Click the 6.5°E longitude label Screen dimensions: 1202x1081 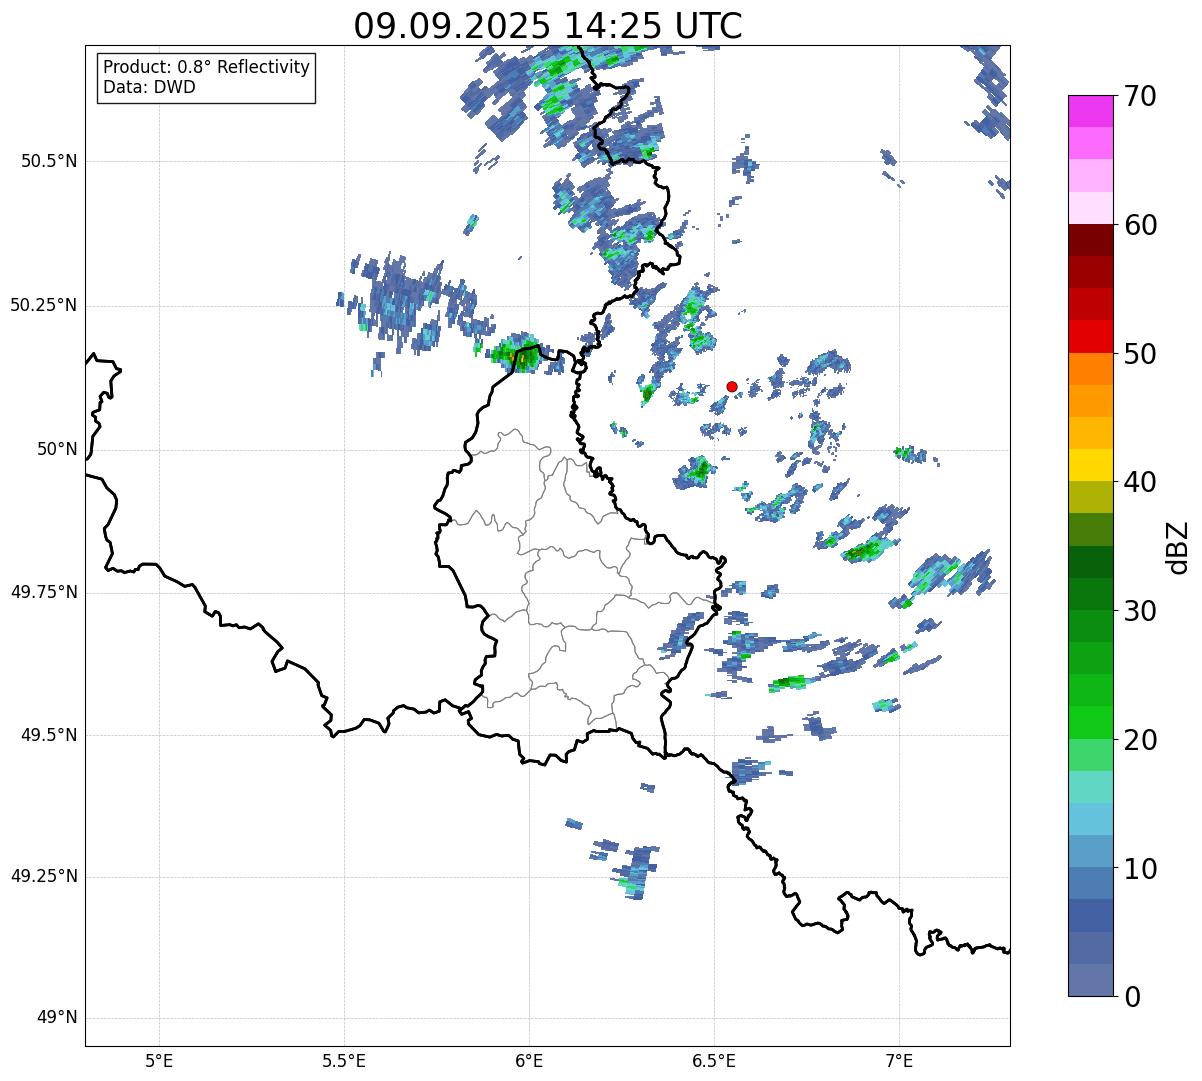pyautogui.click(x=714, y=1061)
